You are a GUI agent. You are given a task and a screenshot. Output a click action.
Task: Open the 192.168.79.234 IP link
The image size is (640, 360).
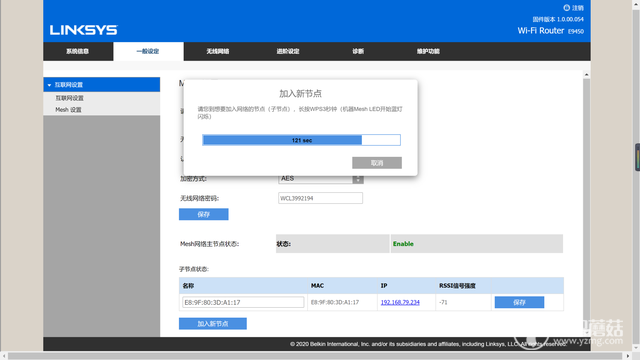[x=400, y=302]
